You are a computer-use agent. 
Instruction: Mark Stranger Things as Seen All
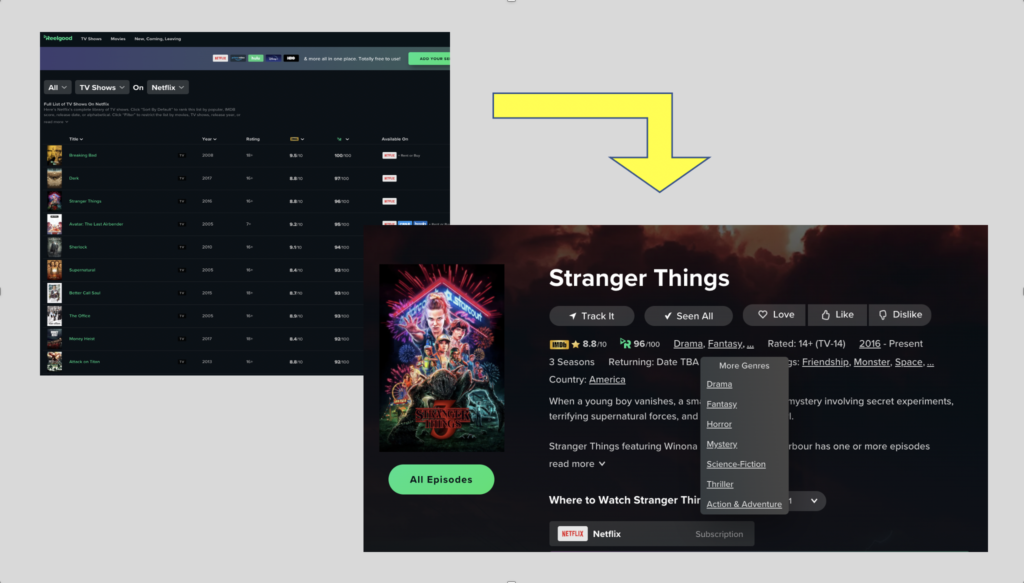[688, 316]
